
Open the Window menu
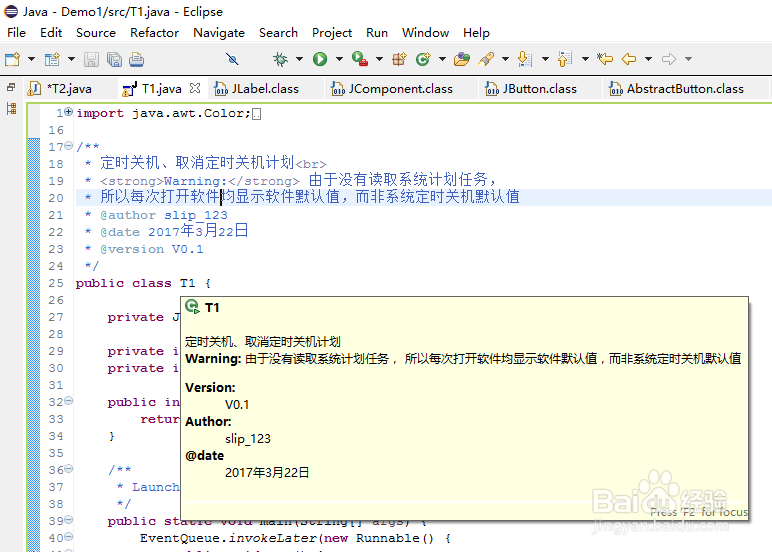425,32
